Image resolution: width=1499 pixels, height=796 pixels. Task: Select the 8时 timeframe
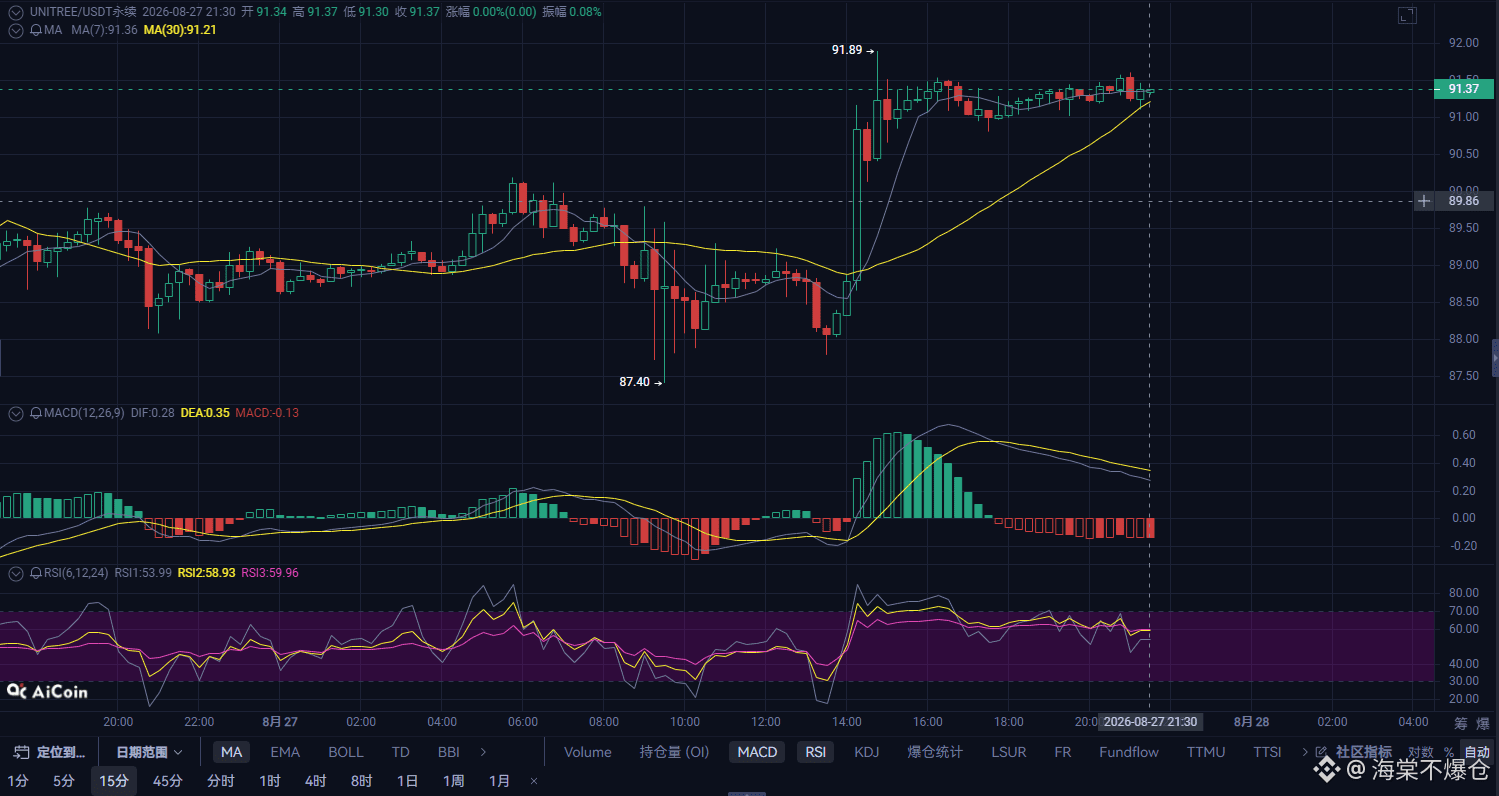[362, 781]
